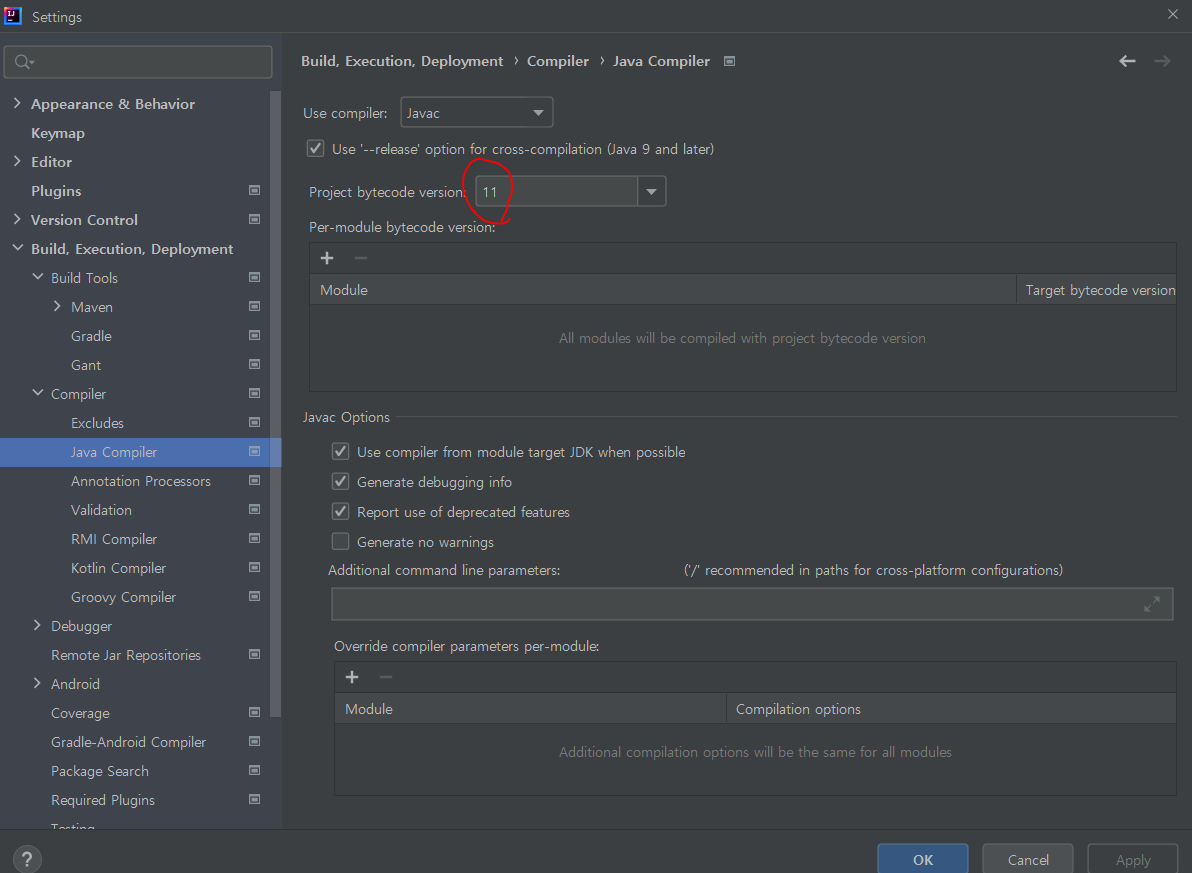Click the project icon next to RMI Compiler

click(x=255, y=538)
